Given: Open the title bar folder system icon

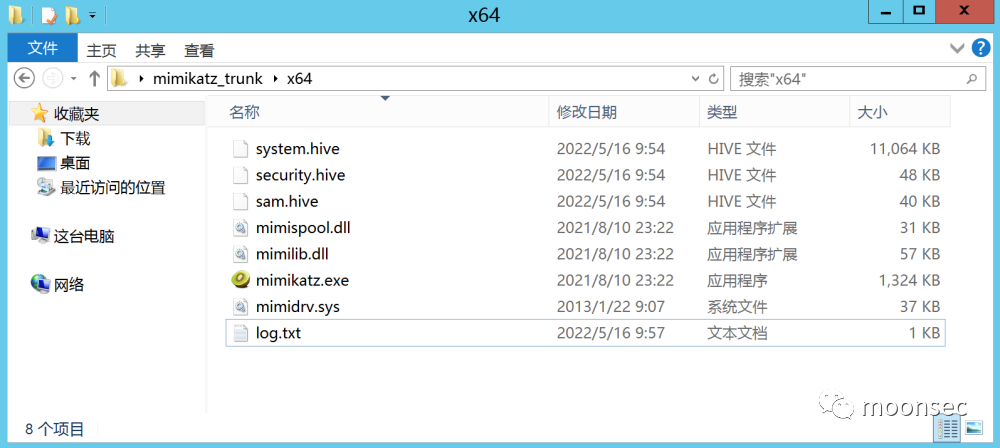Looking at the screenshot, I should (16, 14).
